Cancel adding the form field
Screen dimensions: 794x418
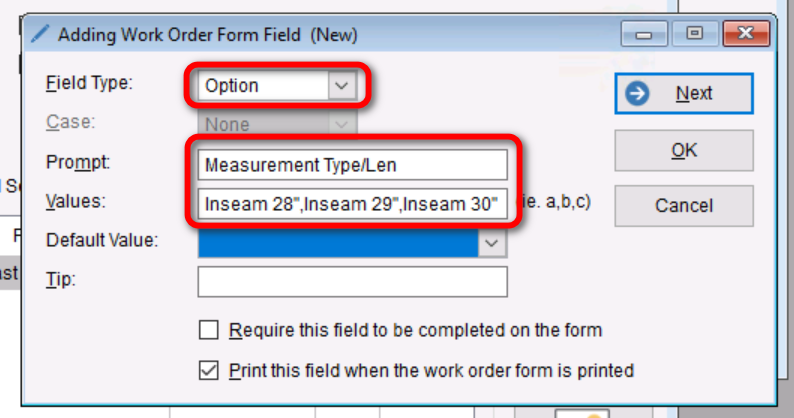point(683,206)
